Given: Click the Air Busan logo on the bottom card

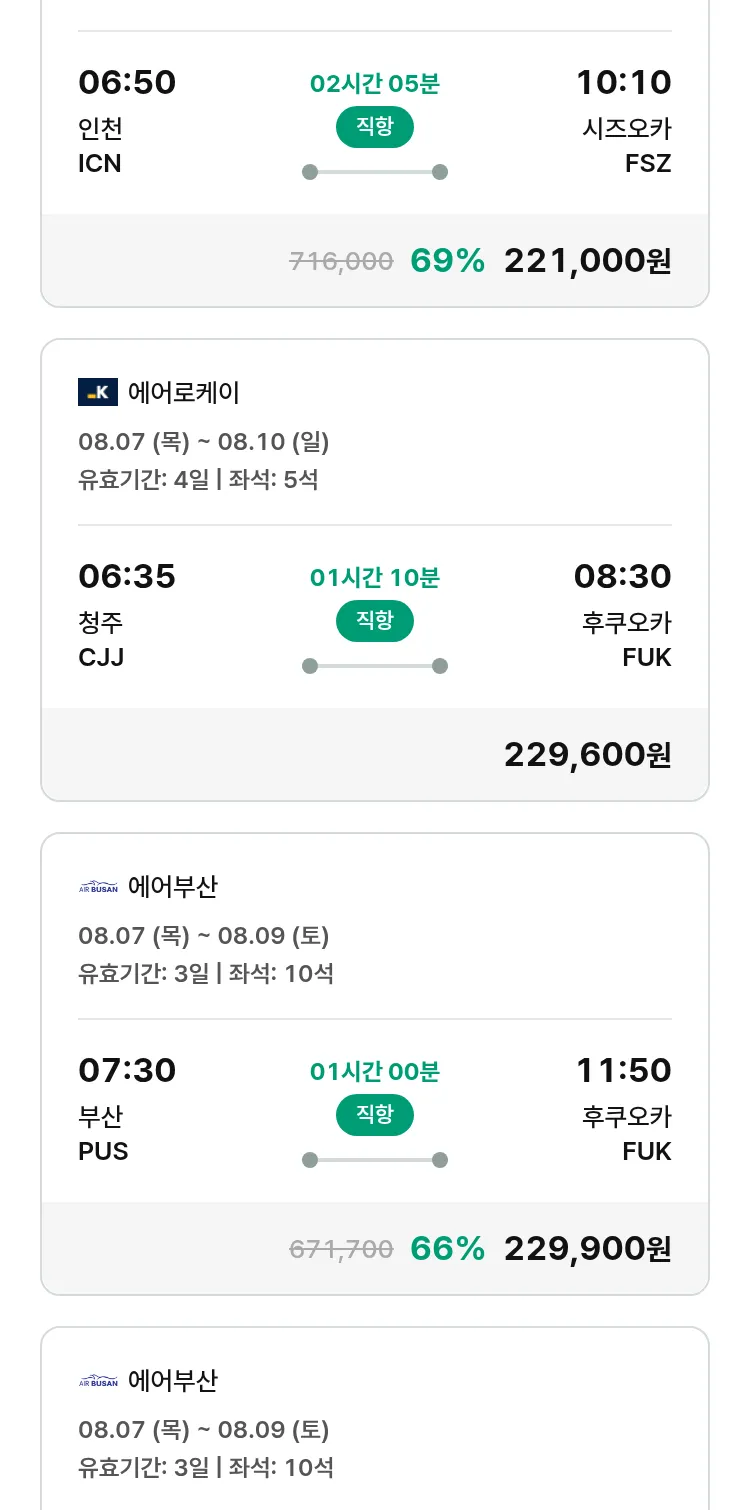Looking at the screenshot, I should tap(98, 1381).
